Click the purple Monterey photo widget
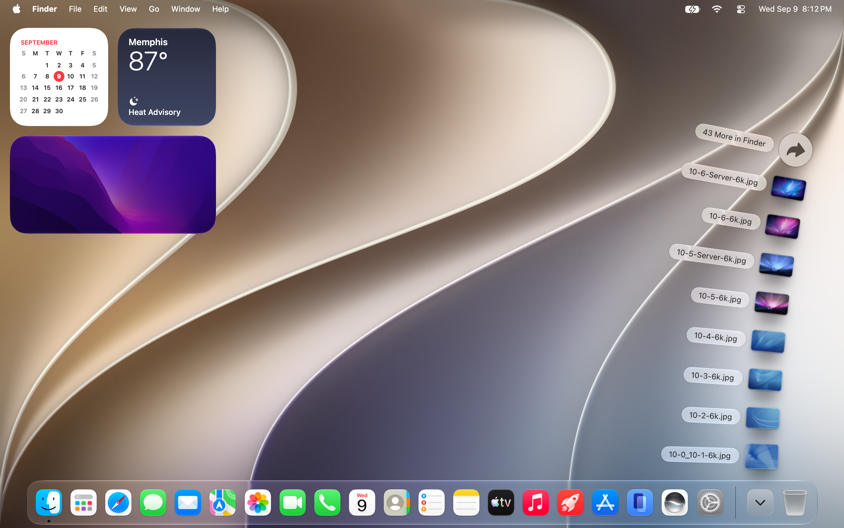The image size is (844, 528). tap(113, 185)
